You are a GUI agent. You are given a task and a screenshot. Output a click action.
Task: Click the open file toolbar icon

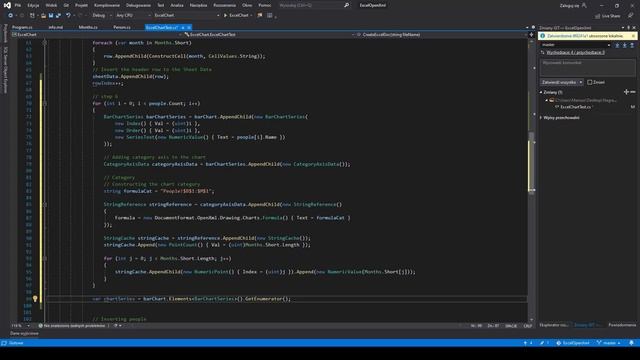pyautogui.click(x=43, y=16)
